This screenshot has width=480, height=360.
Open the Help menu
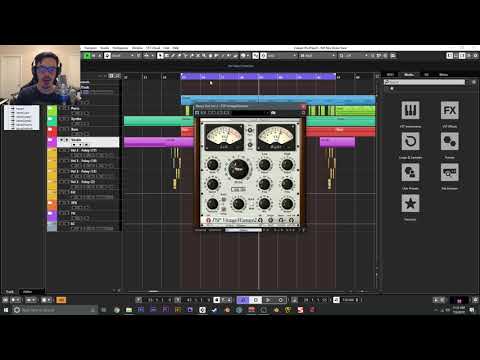coord(176,48)
